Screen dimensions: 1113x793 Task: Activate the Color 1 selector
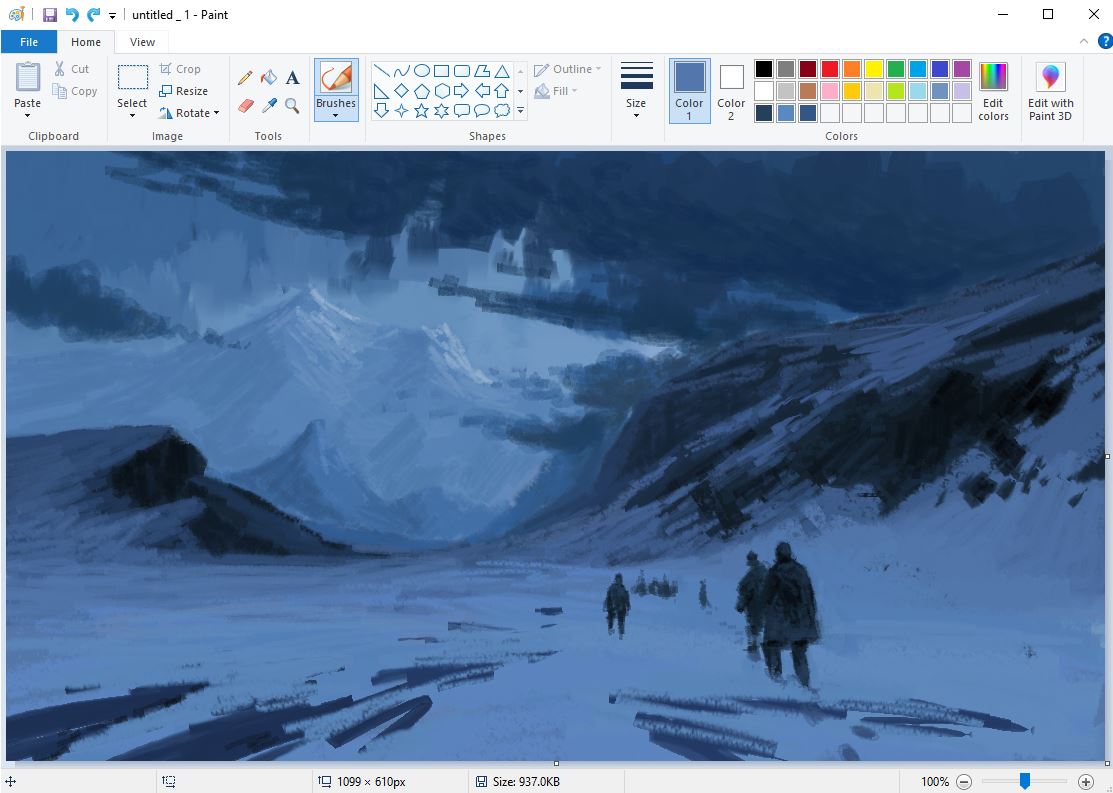pos(689,91)
